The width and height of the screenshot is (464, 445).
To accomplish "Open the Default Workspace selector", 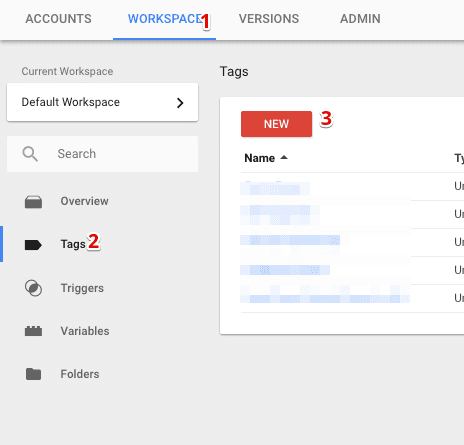I will point(102,102).
